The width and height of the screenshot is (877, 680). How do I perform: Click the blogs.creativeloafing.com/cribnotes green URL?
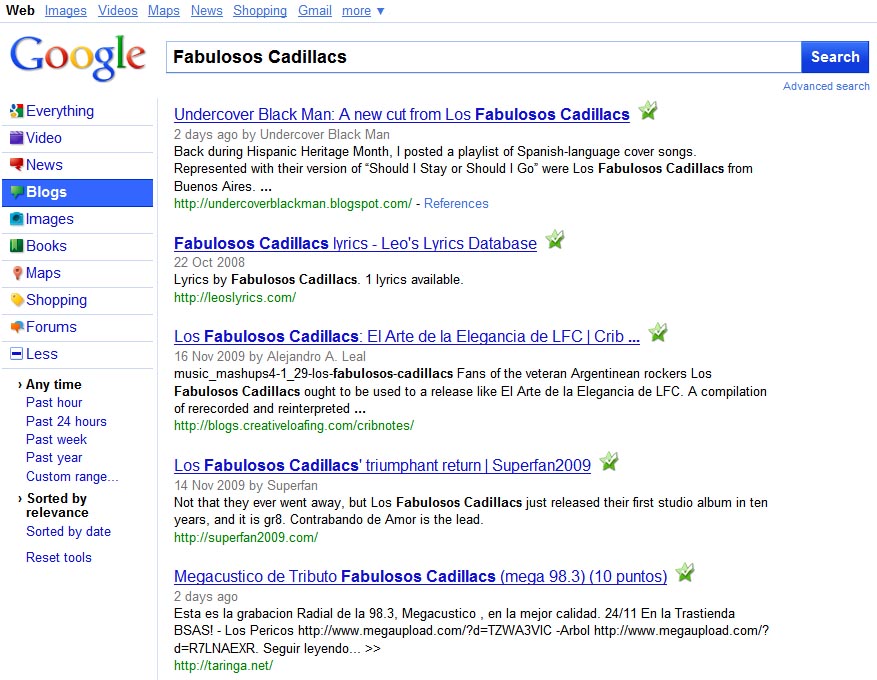pos(294,426)
